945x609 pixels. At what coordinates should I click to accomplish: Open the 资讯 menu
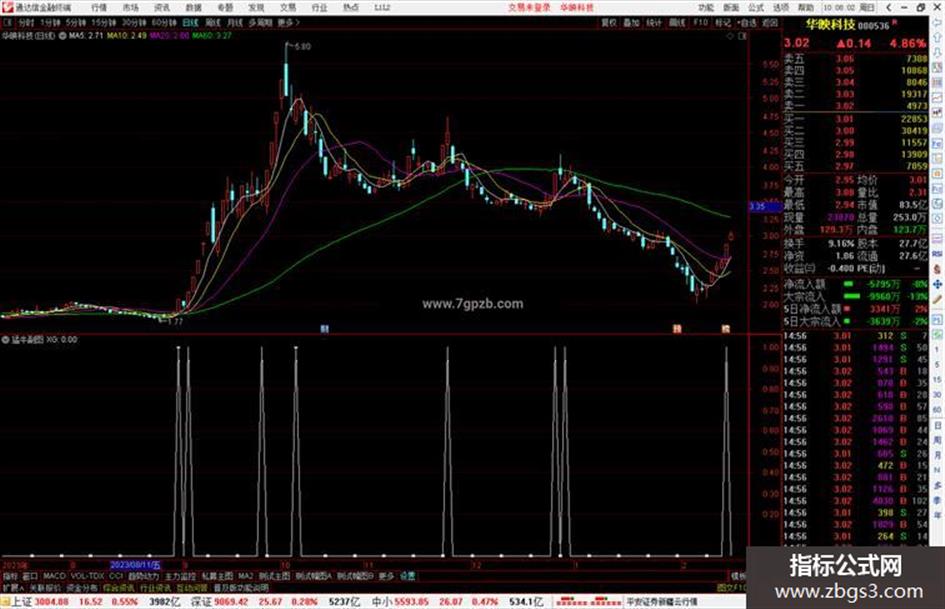(162, 7)
